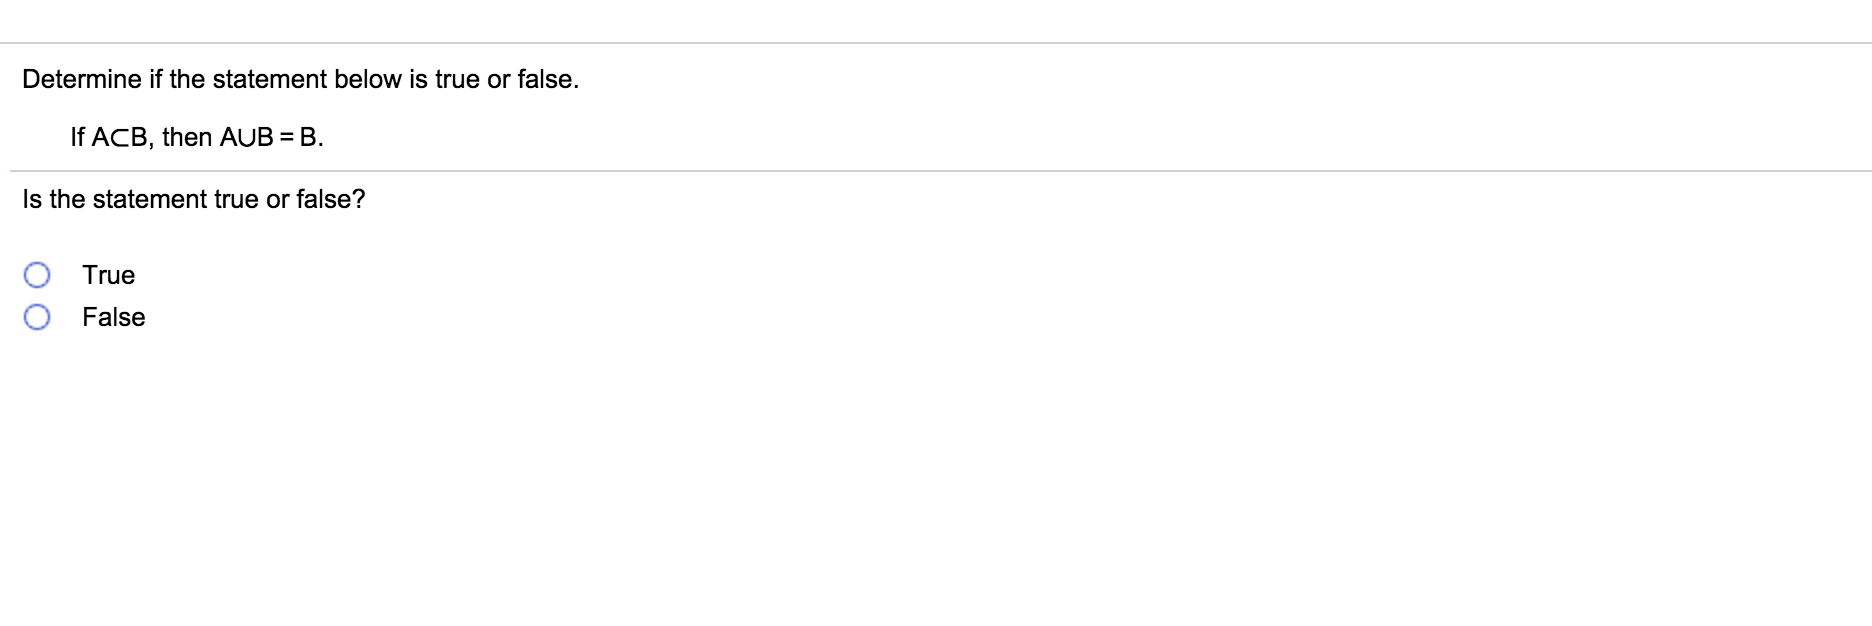Viewport: 1872px width, 626px height.
Task: Click the word 'below' in the instruction
Action: [367, 79]
